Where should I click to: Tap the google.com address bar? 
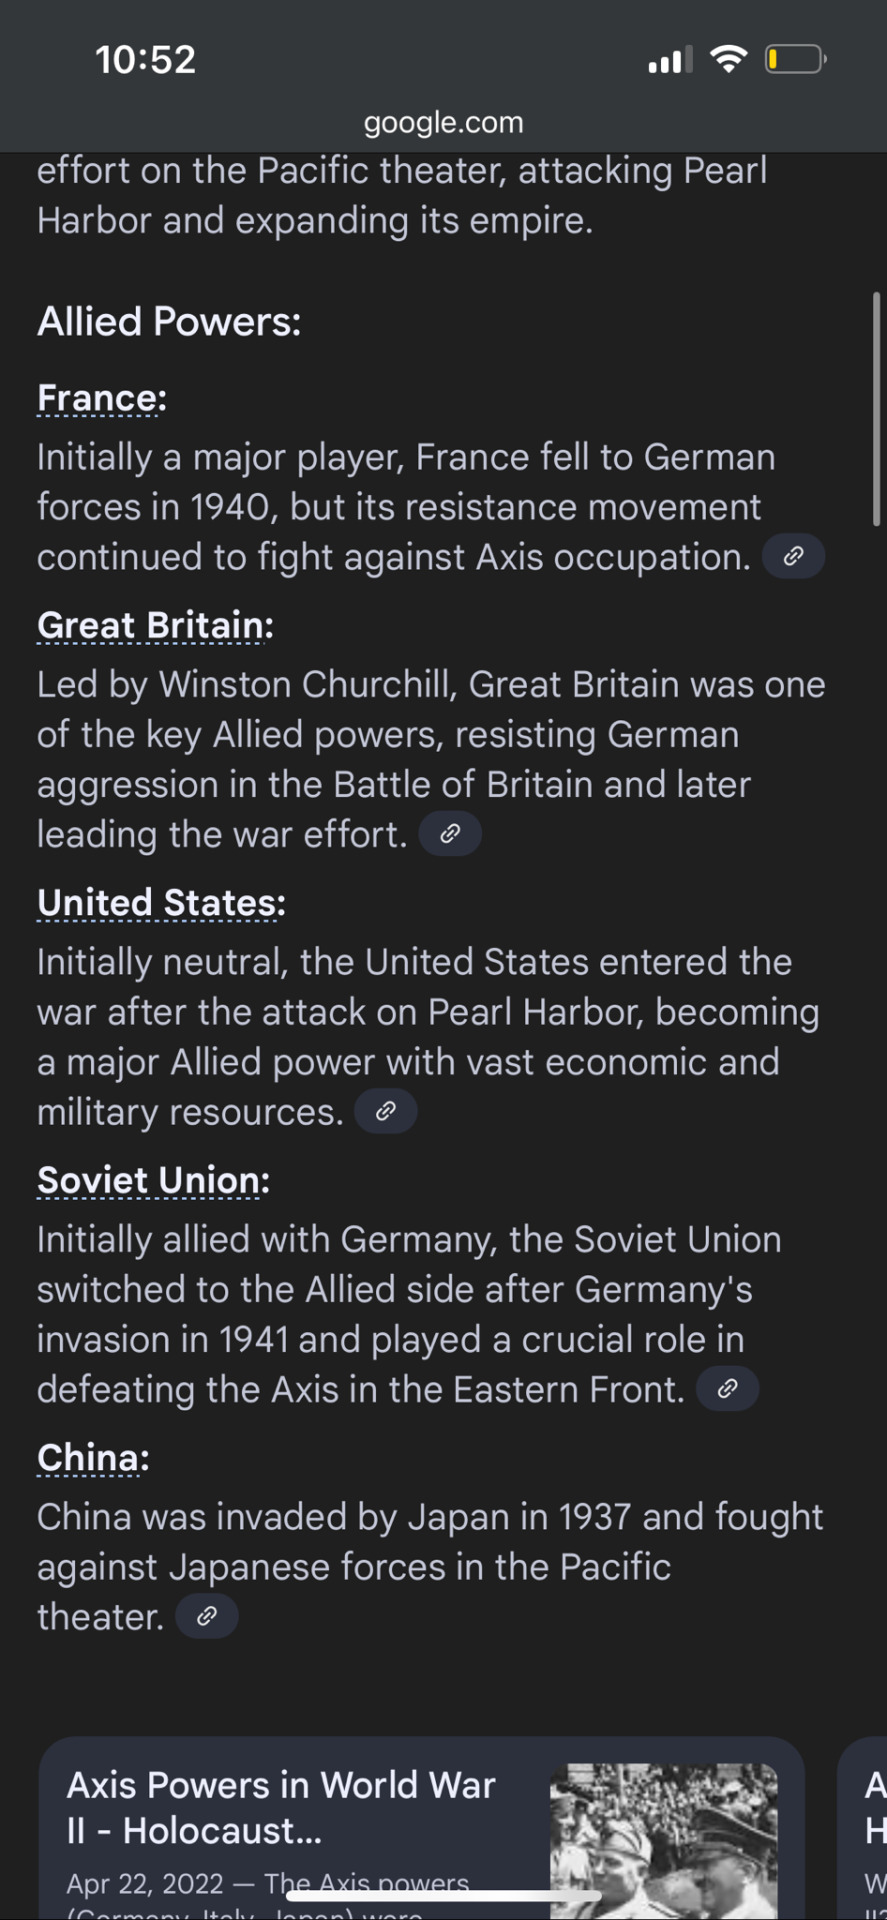coord(443,123)
